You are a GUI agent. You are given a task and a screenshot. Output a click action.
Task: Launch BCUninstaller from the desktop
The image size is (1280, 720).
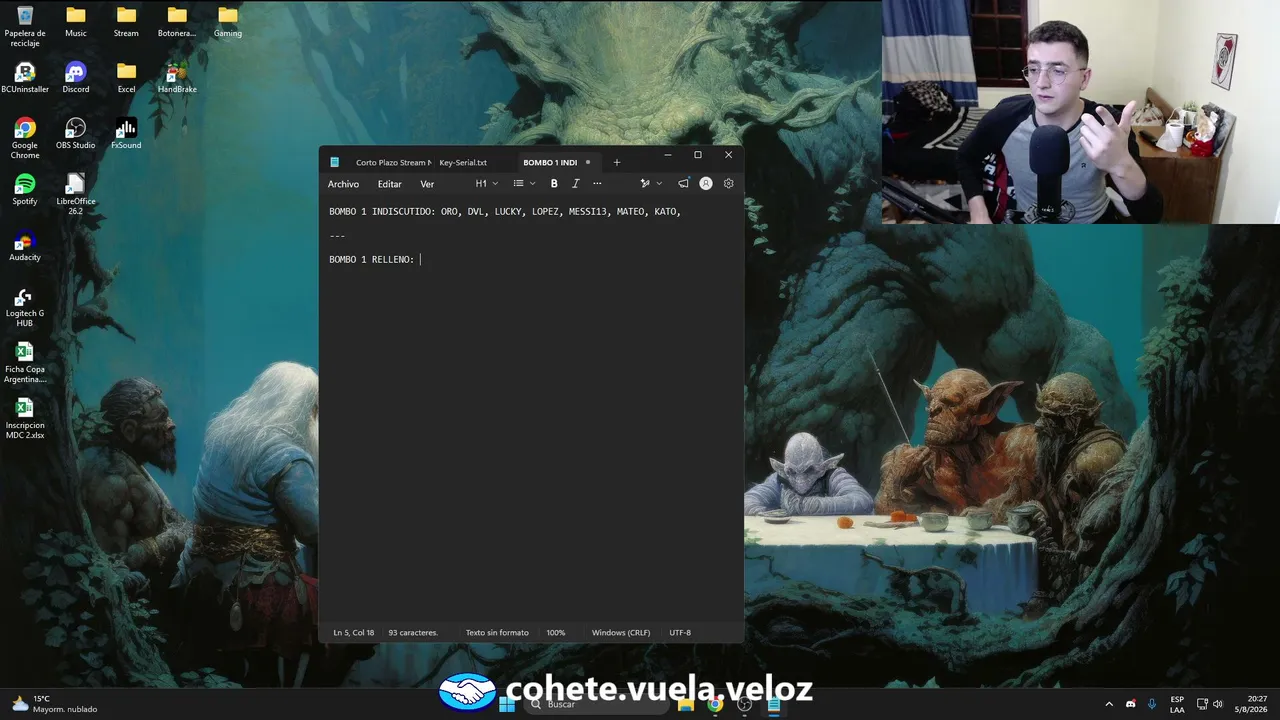coord(25,78)
